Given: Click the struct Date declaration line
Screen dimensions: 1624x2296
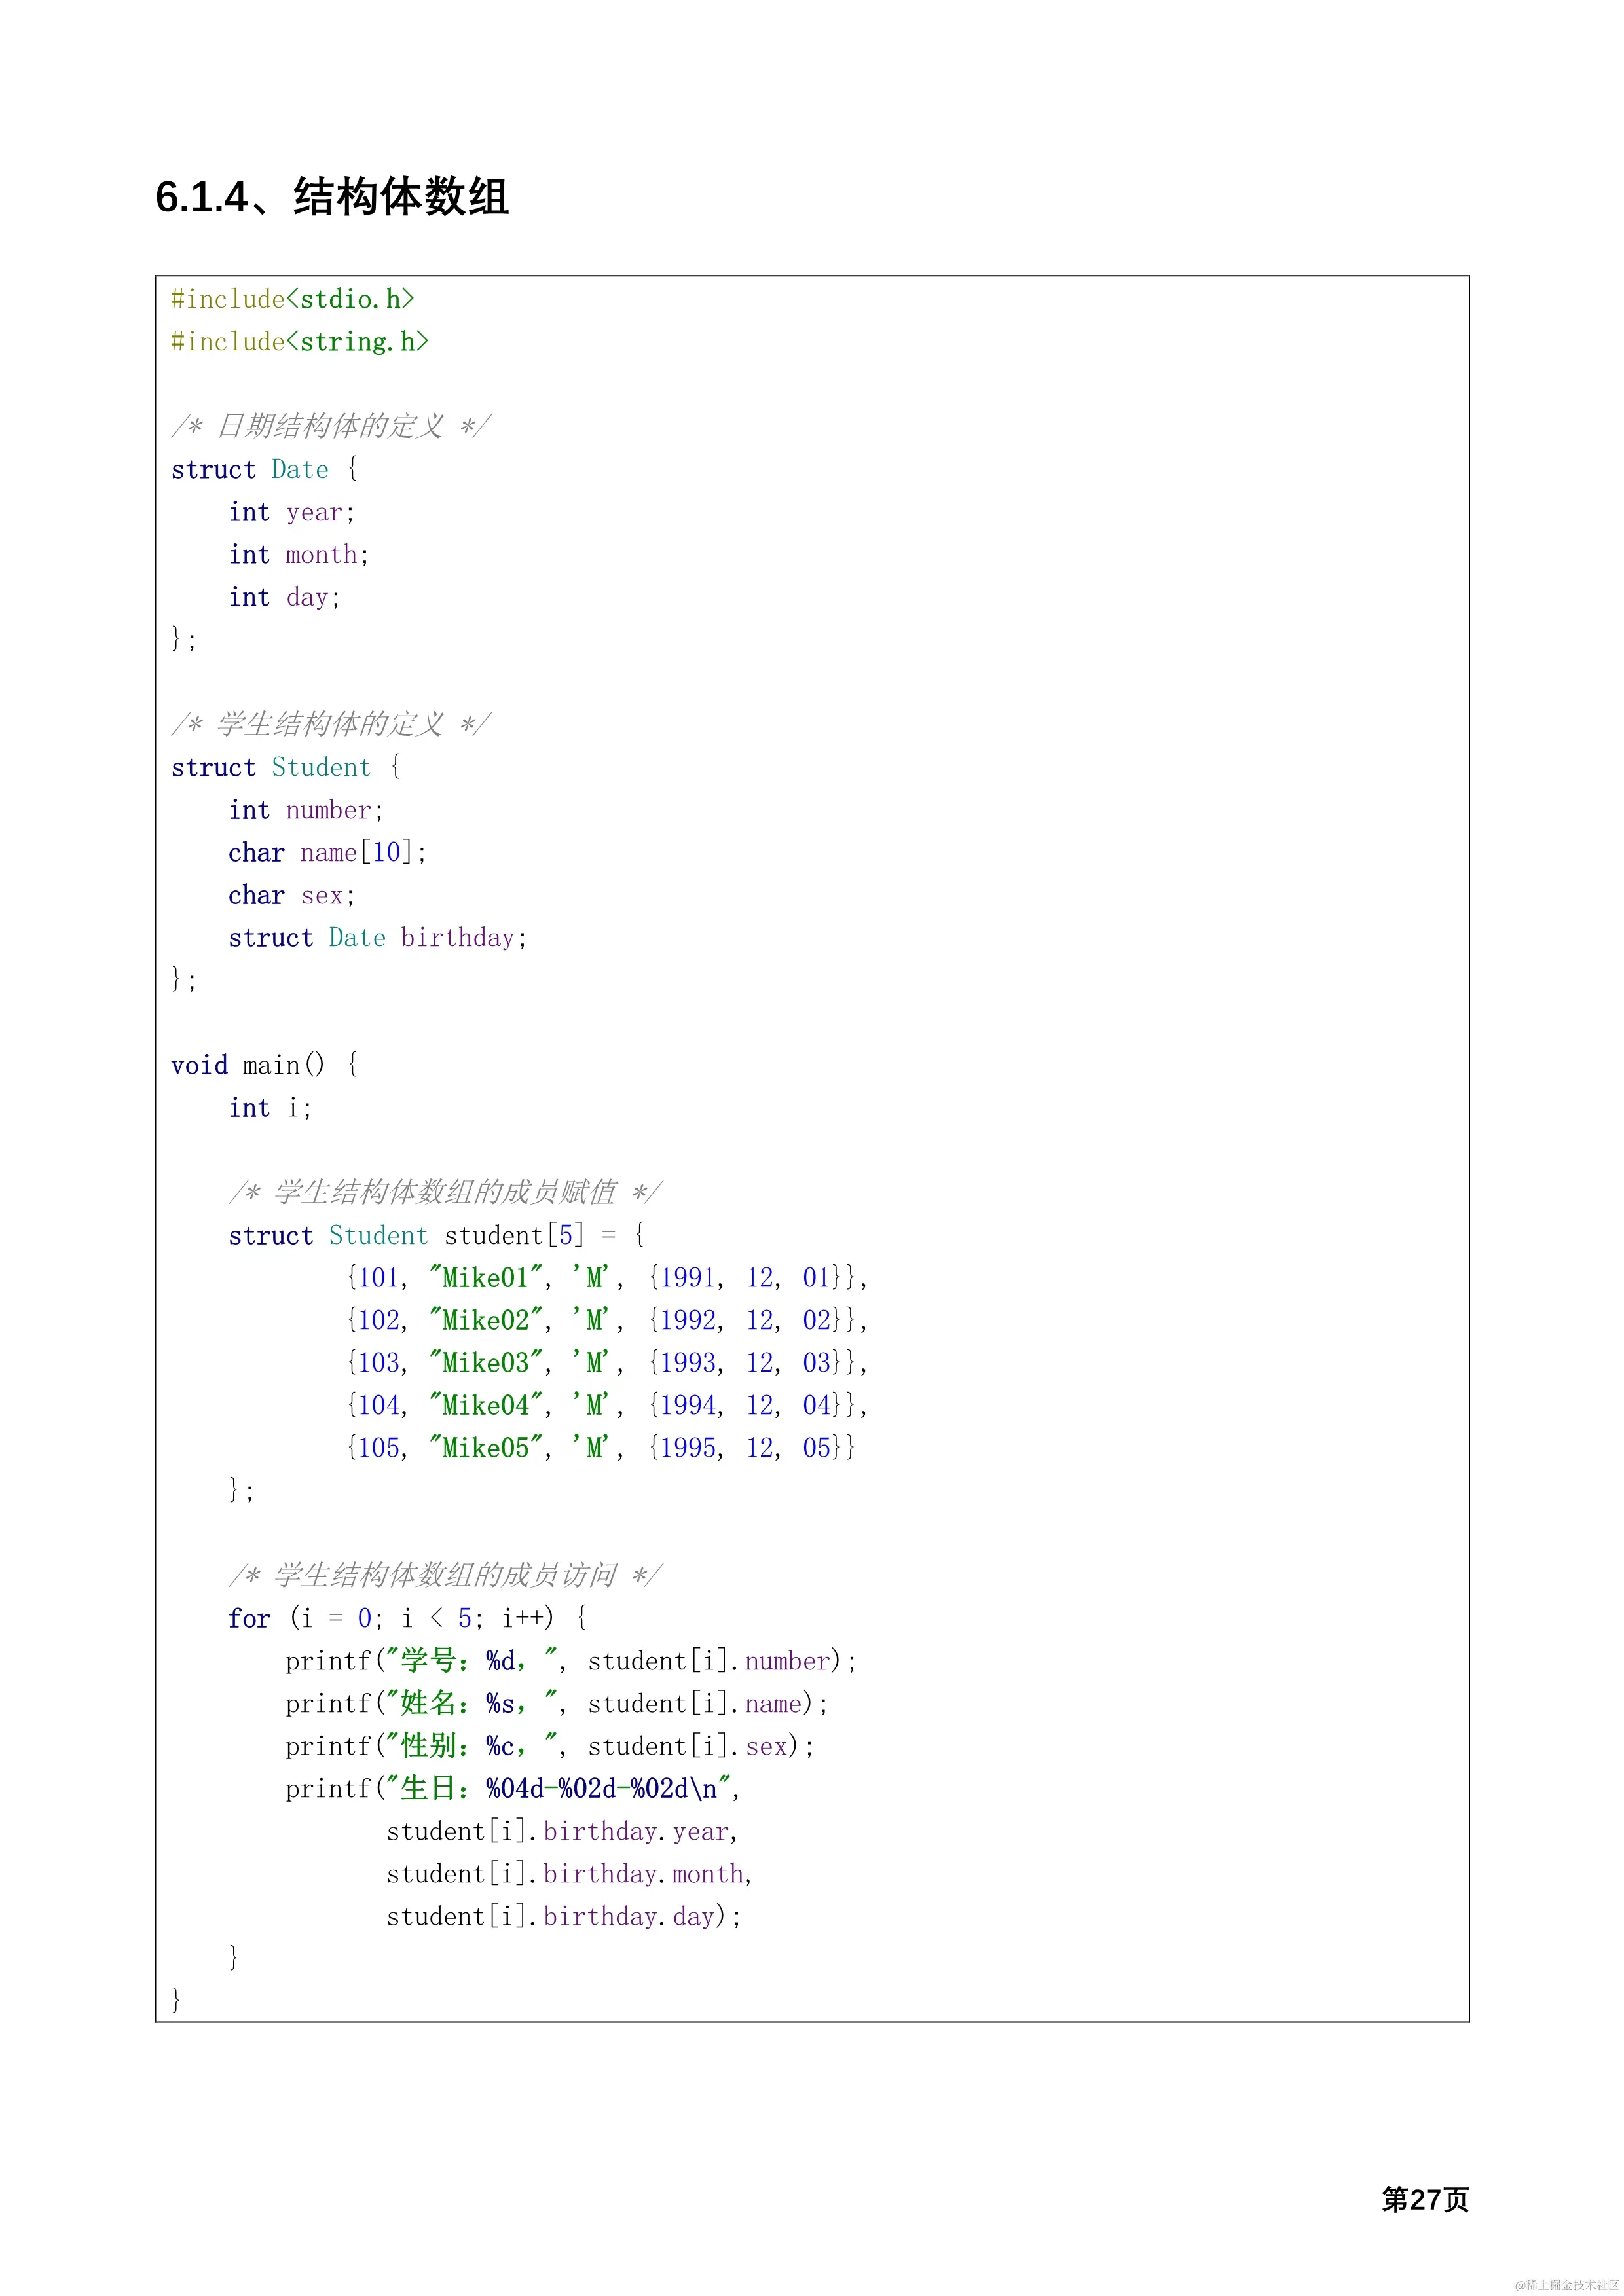Looking at the screenshot, I should 264,469.
